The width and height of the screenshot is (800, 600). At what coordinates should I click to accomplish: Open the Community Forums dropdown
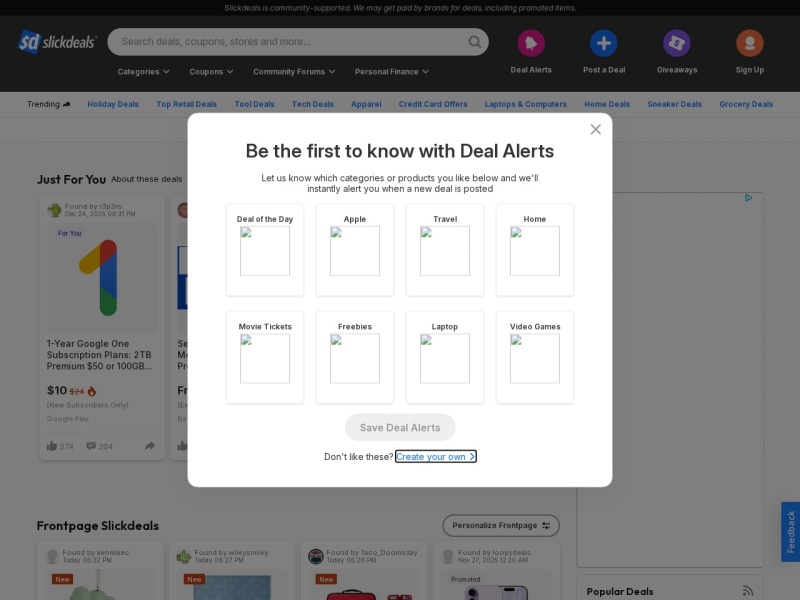pyautogui.click(x=294, y=72)
